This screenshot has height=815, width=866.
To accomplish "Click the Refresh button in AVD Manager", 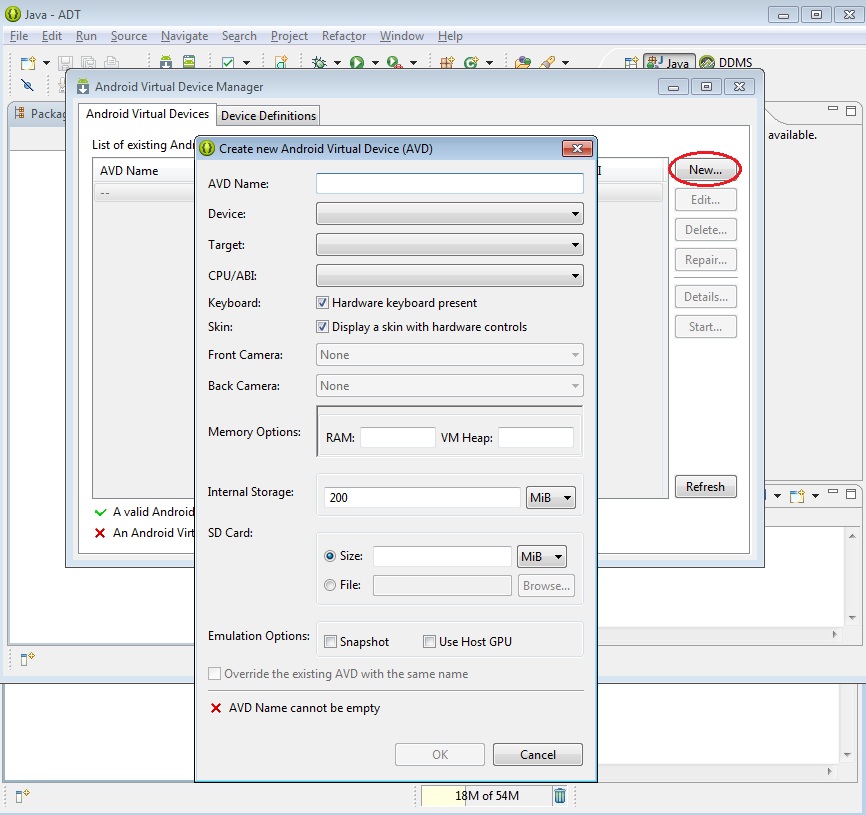I will (x=705, y=486).
